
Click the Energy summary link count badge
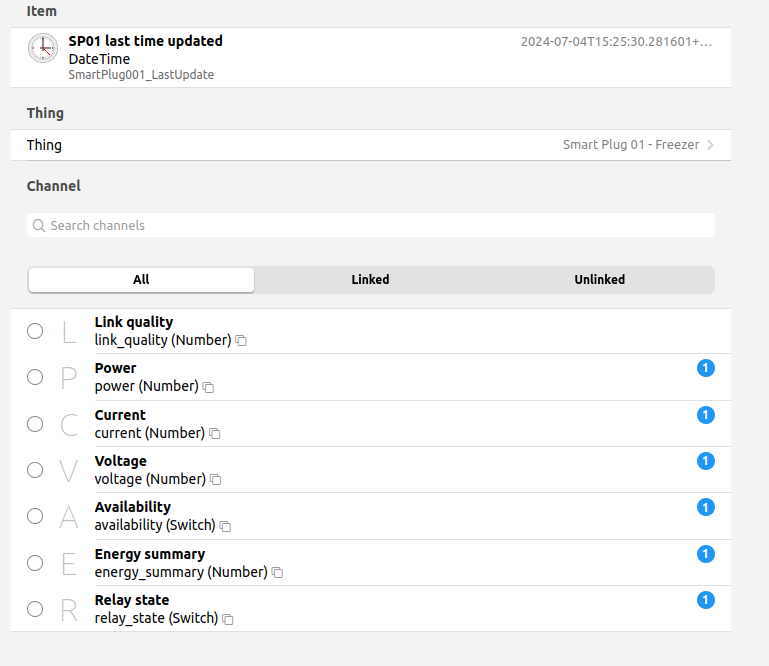(705, 554)
